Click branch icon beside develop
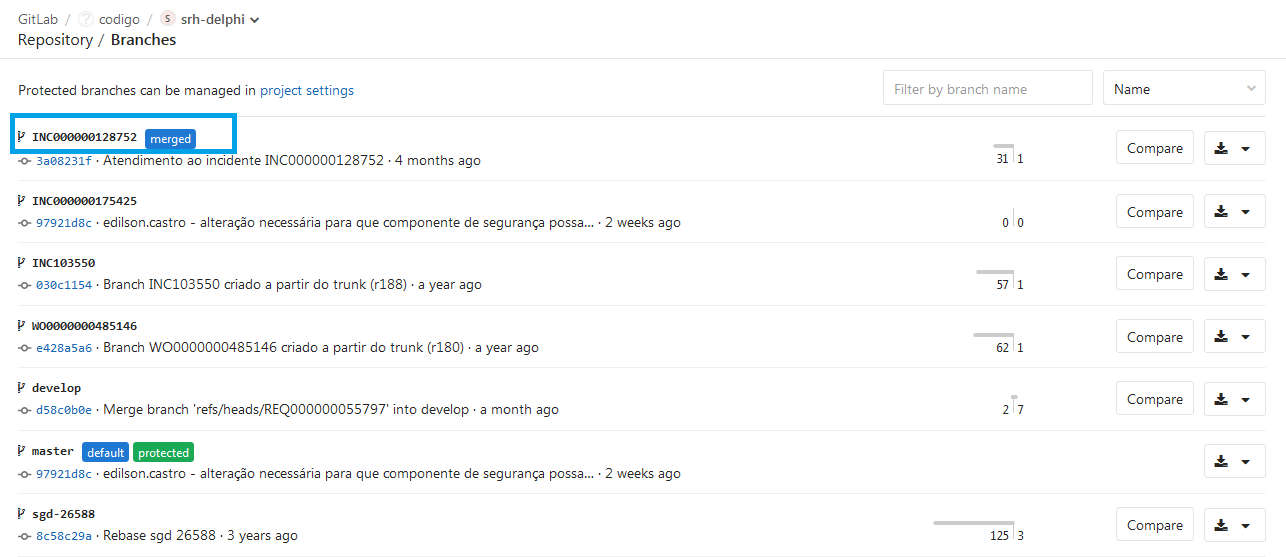 (x=22, y=387)
